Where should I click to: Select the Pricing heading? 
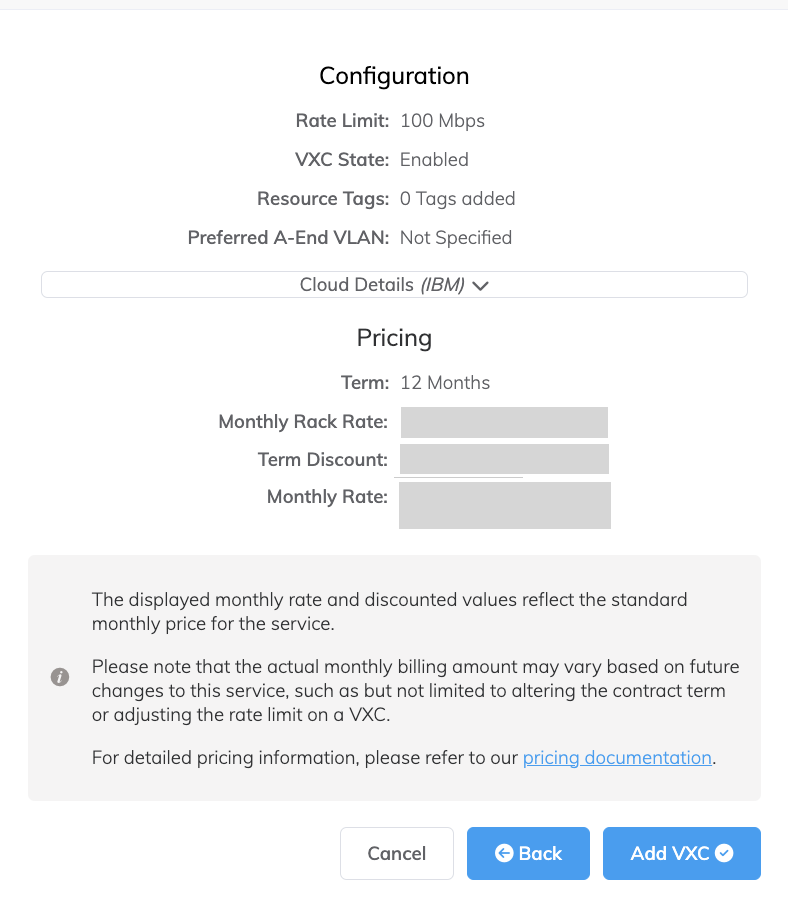click(394, 338)
